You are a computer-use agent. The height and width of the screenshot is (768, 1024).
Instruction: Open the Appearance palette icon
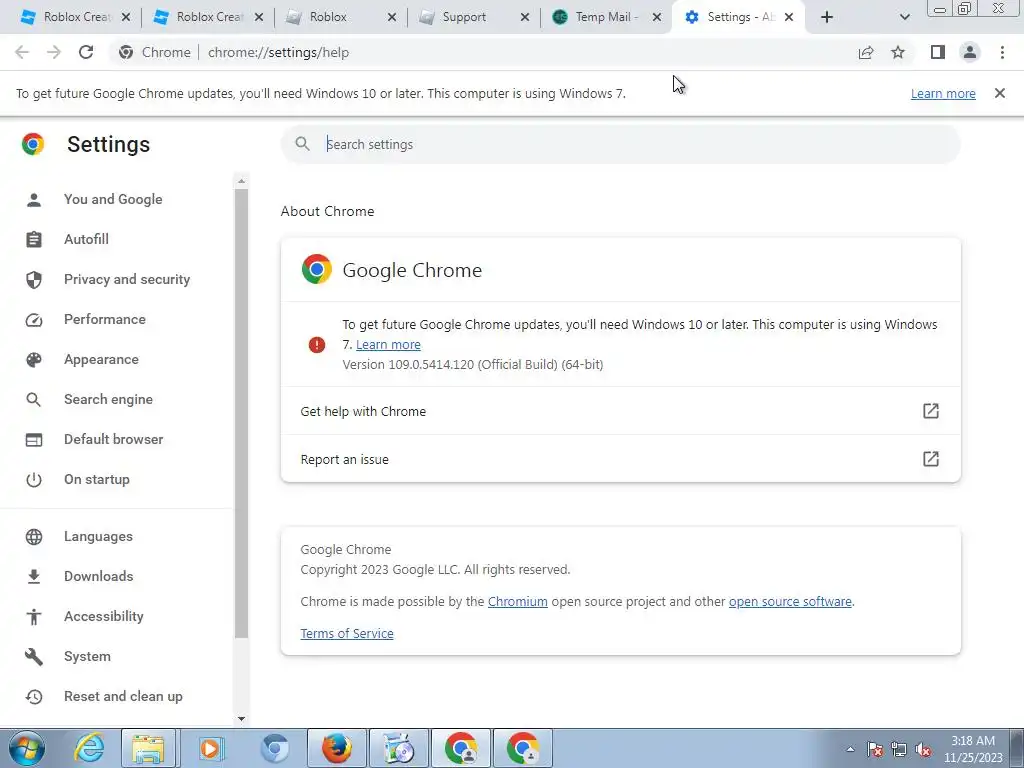click(x=34, y=360)
